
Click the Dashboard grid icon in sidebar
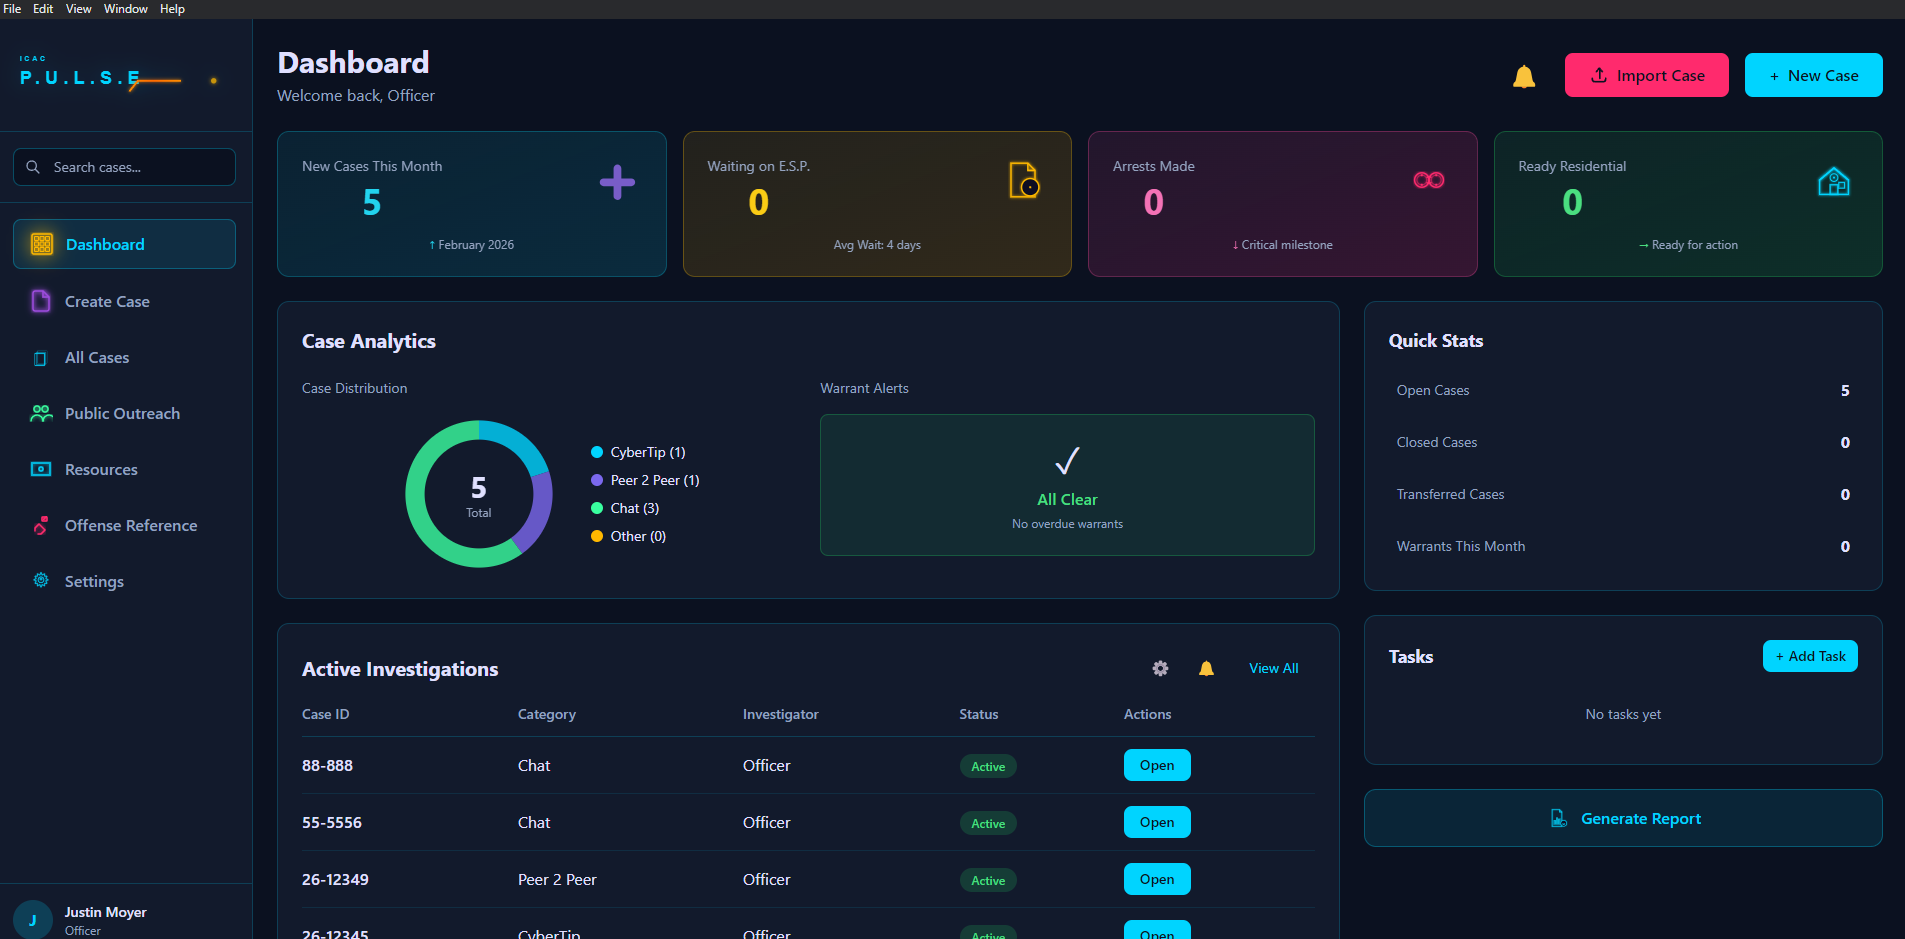tap(42, 244)
